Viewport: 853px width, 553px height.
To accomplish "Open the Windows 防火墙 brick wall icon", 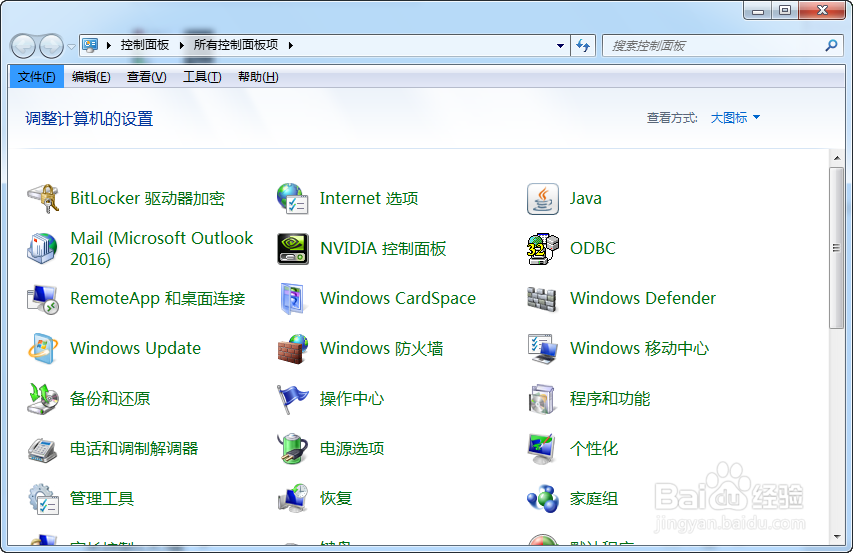I will [x=293, y=349].
